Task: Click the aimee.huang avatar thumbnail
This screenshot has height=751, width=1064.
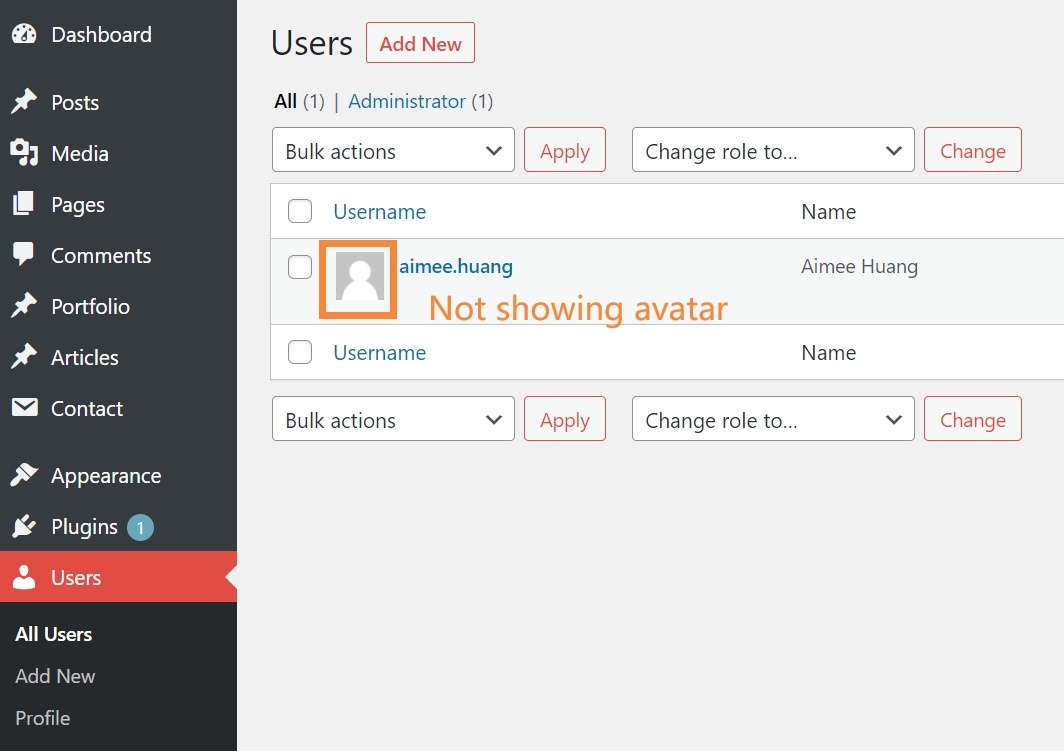Action: pos(359,277)
